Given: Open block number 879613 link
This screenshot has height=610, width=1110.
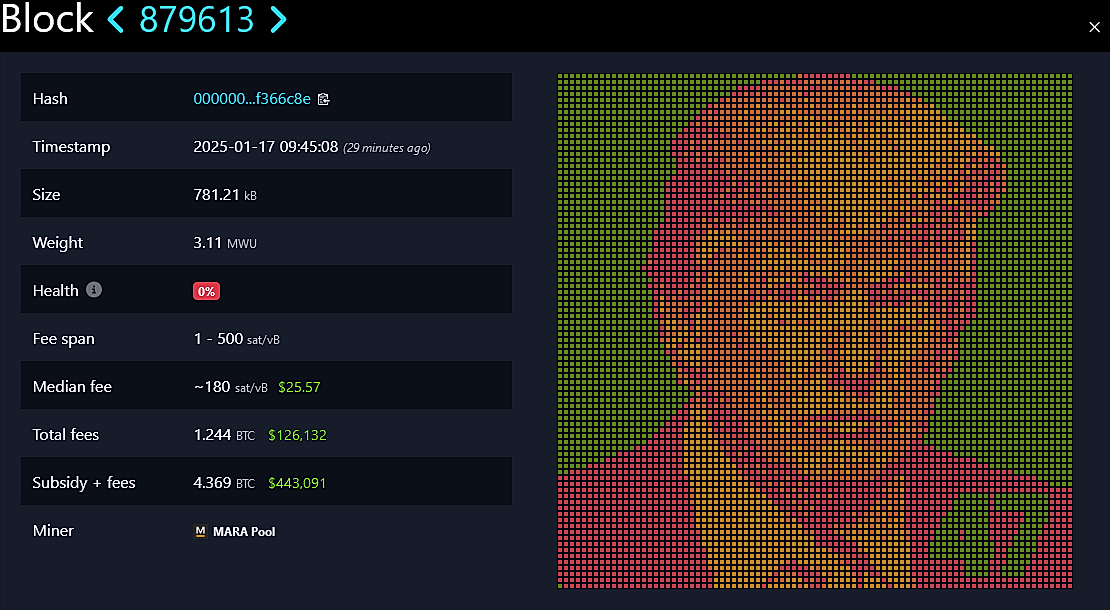Looking at the screenshot, I should (196, 19).
